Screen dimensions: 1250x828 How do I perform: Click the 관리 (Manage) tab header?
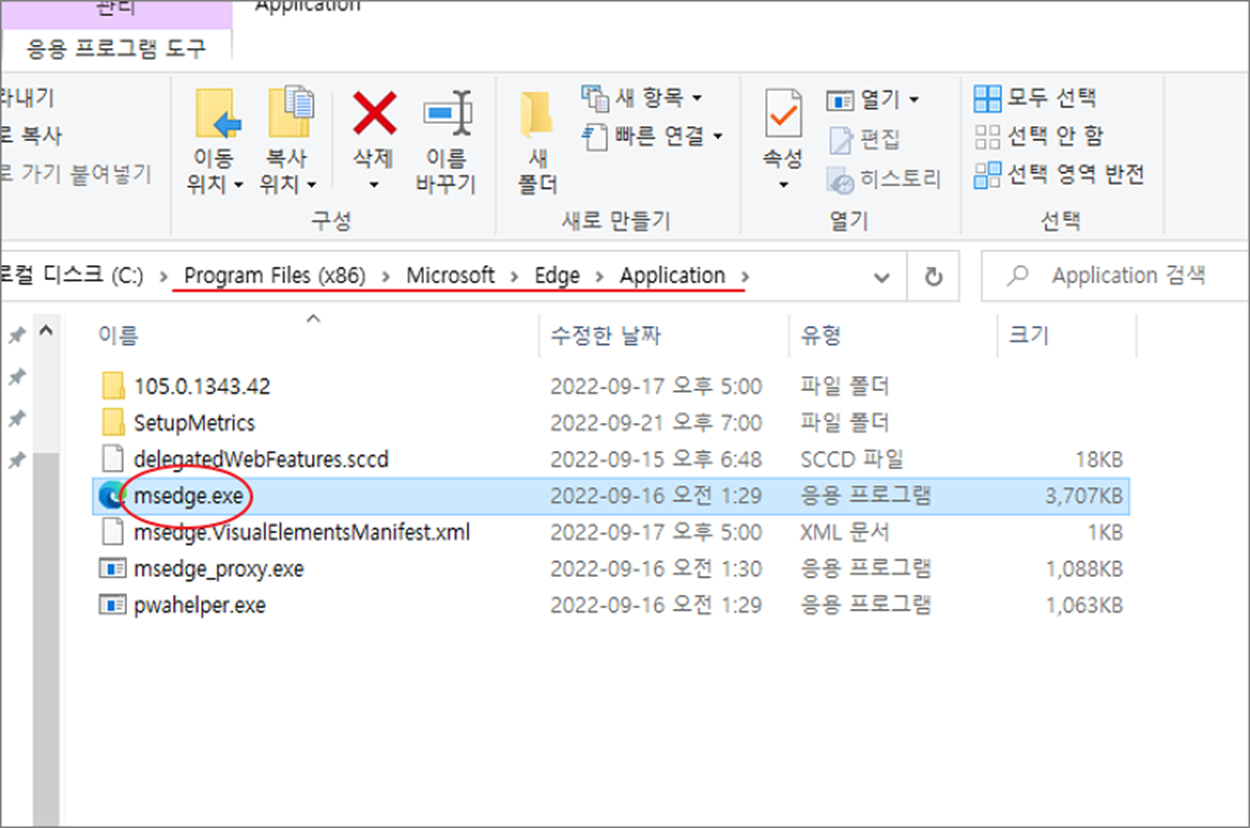pyautogui.click(x=116, y=8)
